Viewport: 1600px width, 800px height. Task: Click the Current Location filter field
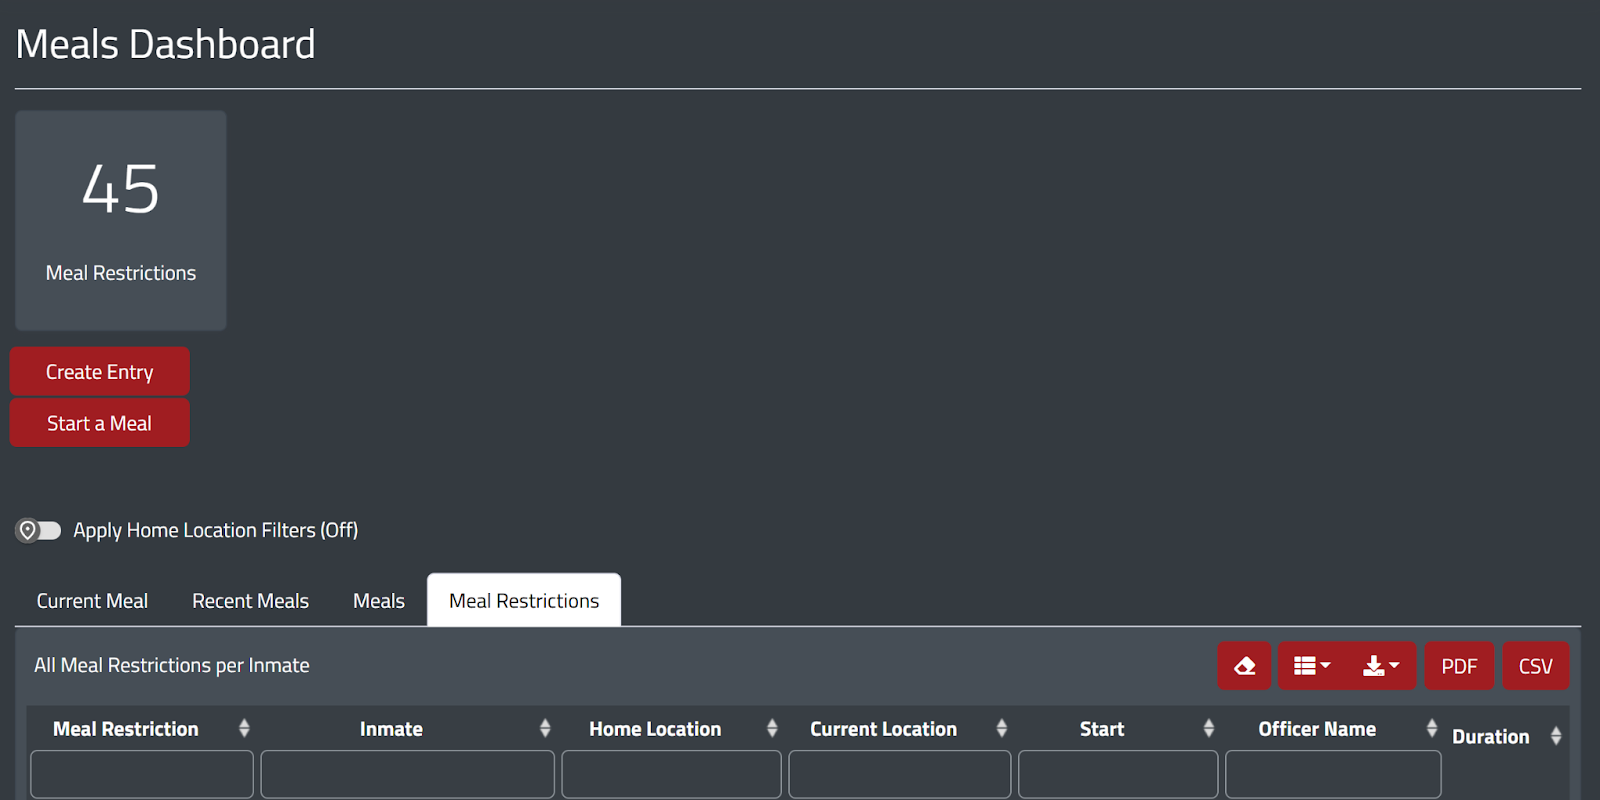tap(900, 774)
